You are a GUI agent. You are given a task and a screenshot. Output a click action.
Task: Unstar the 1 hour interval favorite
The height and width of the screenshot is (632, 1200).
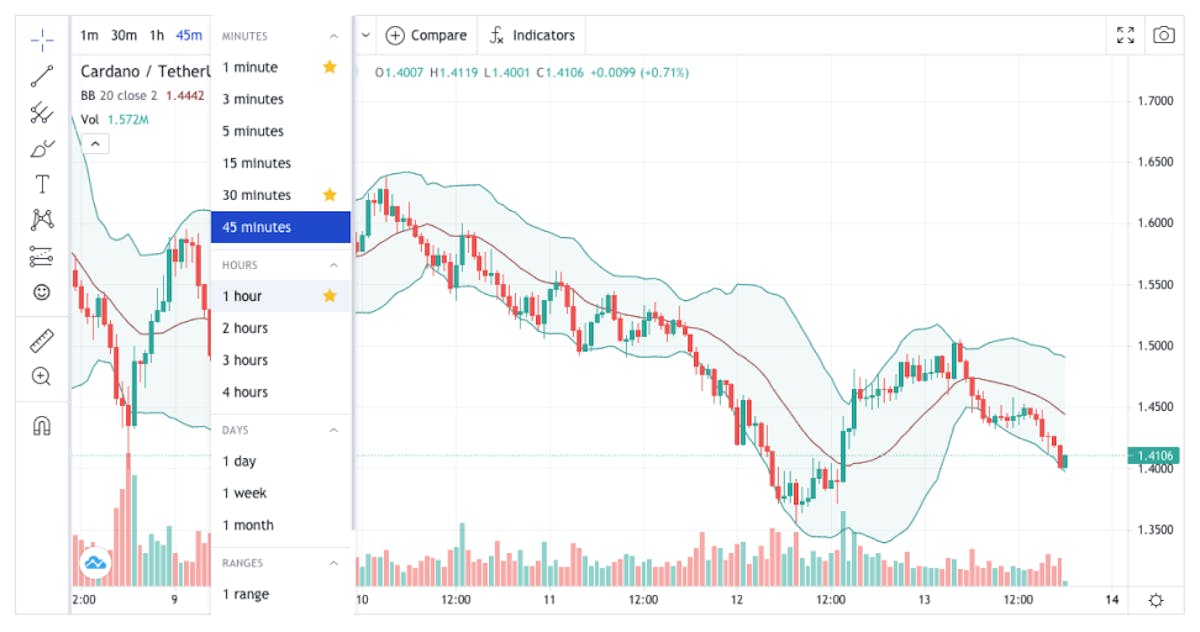coord(329,296)
